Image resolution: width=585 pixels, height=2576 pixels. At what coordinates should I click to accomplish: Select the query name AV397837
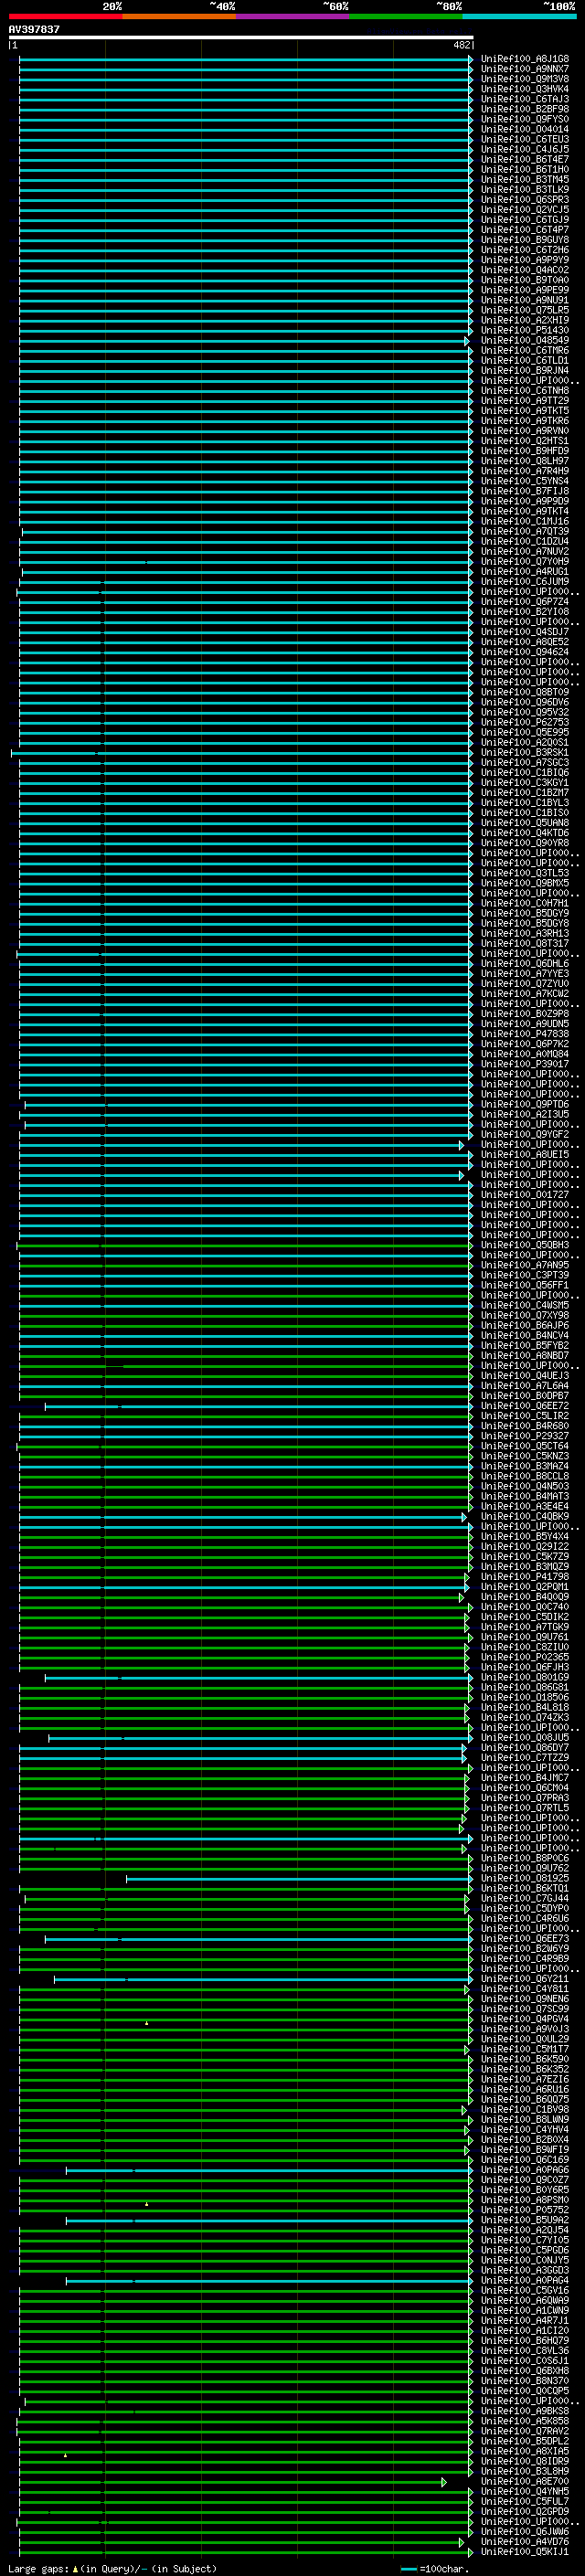[34, 29]
